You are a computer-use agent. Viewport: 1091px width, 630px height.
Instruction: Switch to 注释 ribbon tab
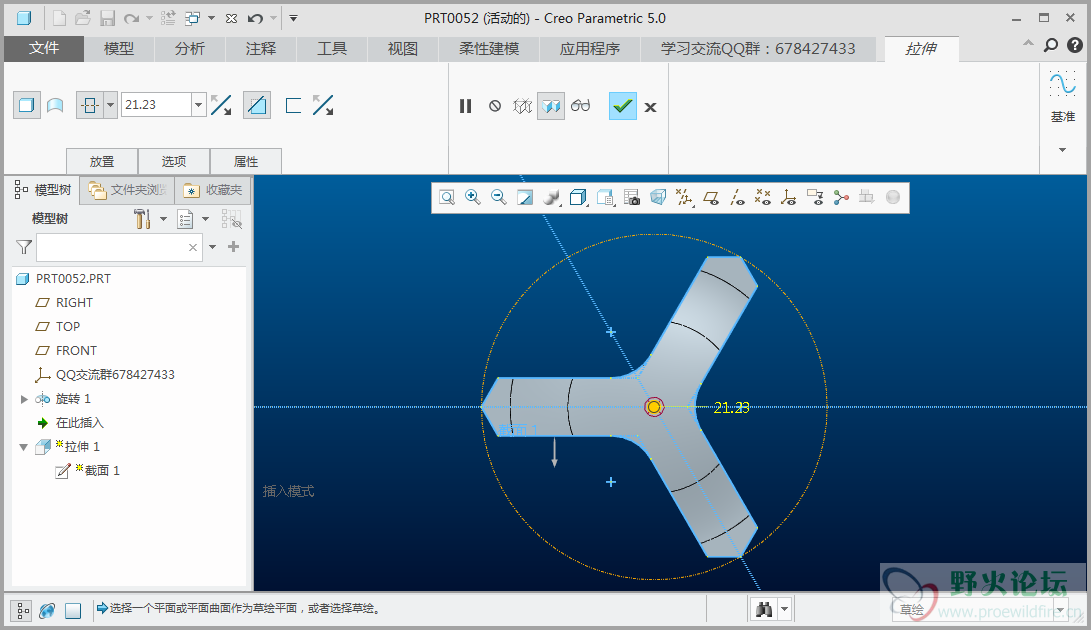(x=261, y=49)
